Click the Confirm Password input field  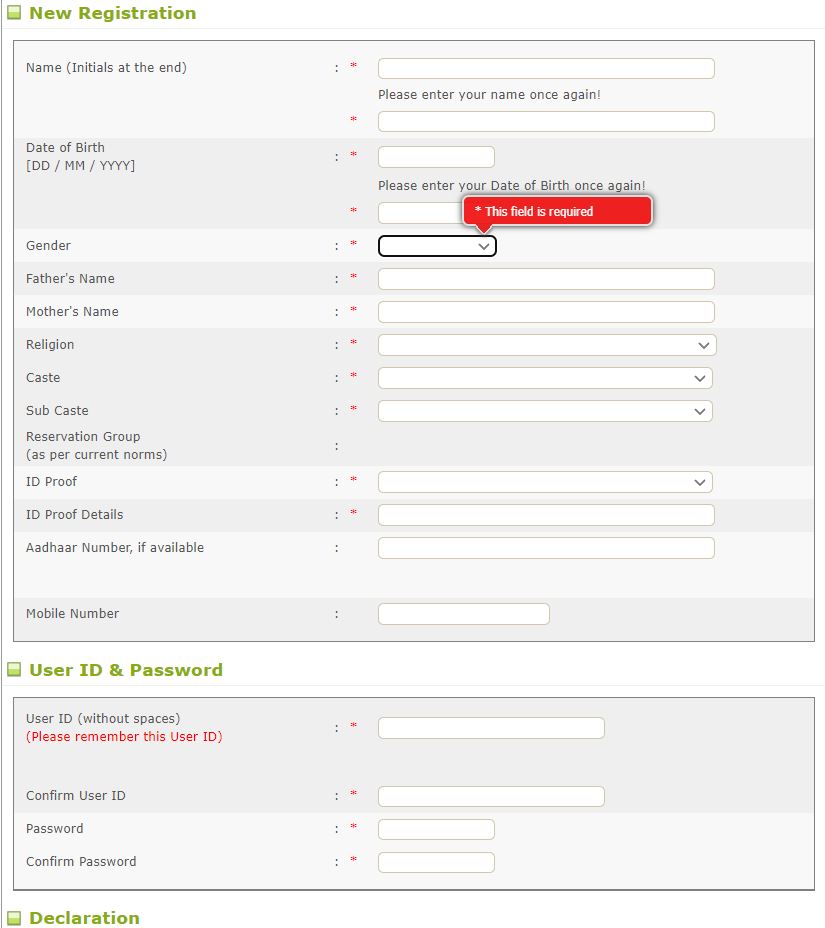(x=436, y=861)
